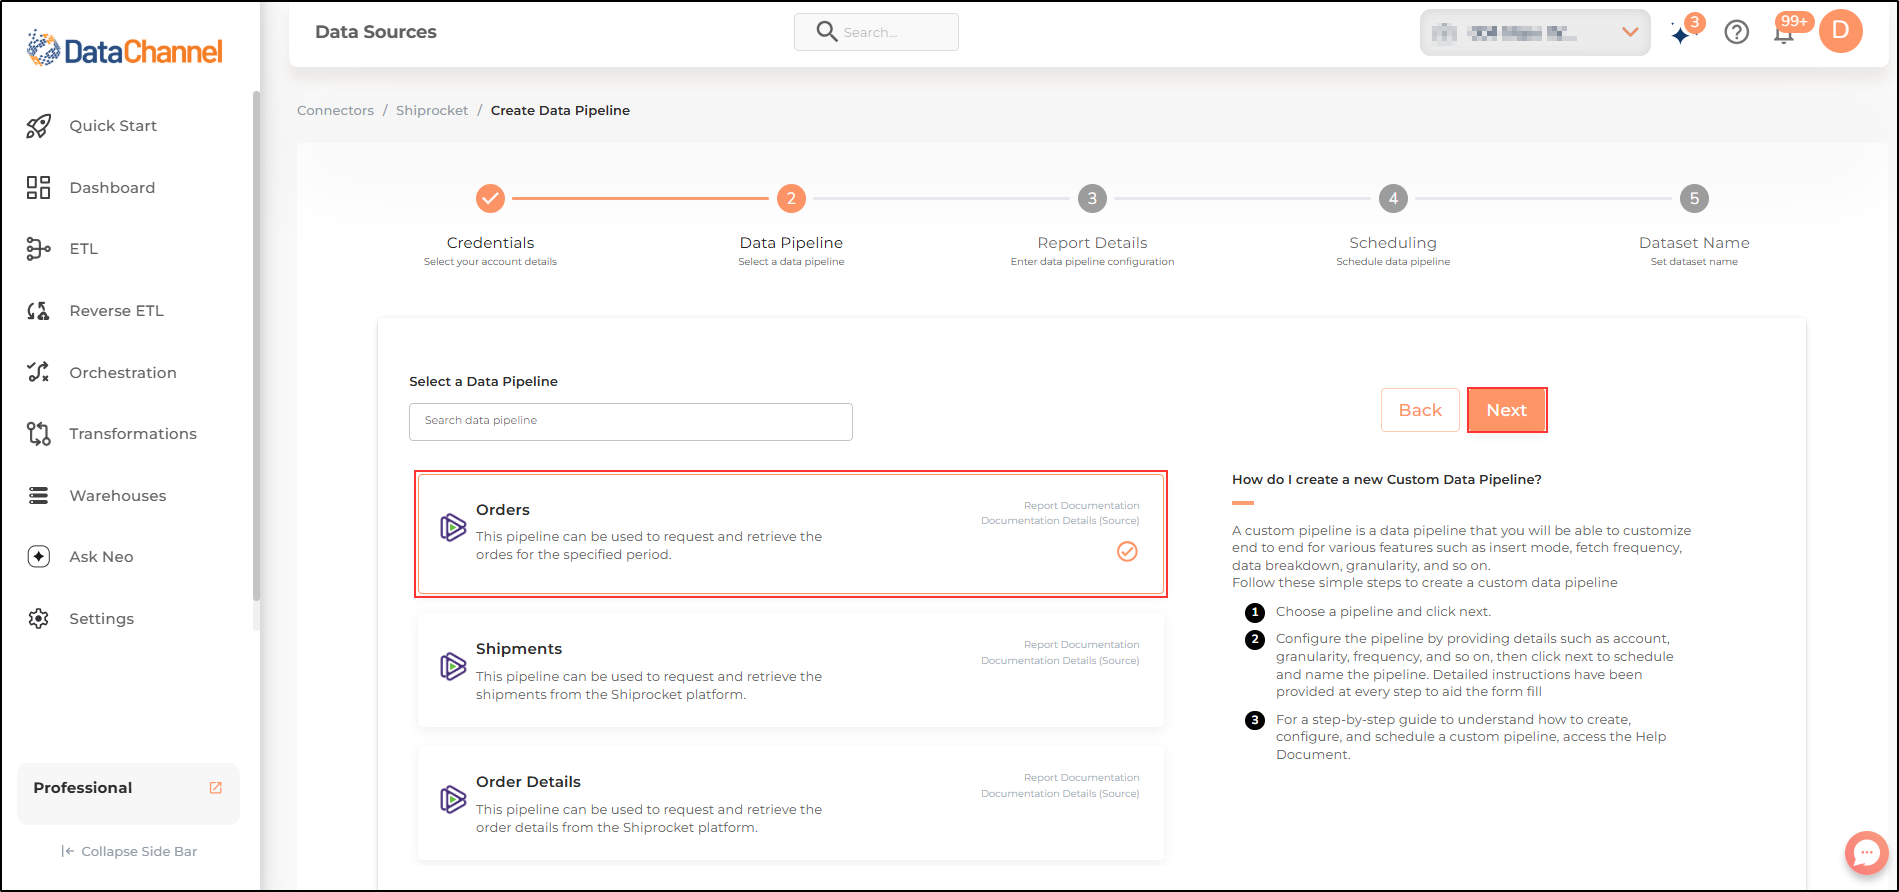Screen dimensions: 1899x892
Task: Go to Quick Start menu item
Action: coord(113,126)
